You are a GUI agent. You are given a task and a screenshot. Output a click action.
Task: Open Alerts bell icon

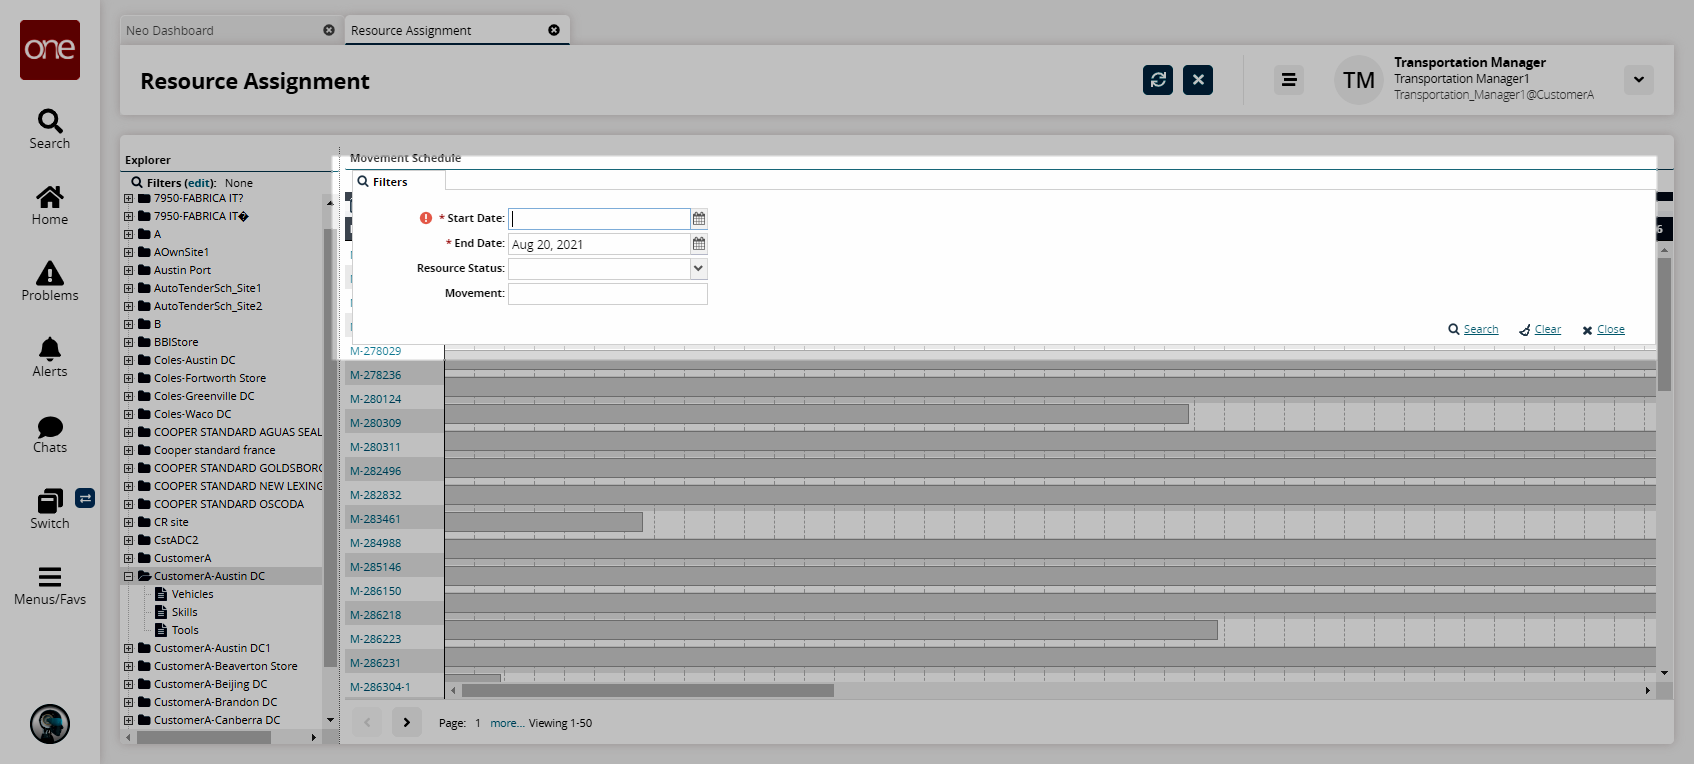coord(49,349)
